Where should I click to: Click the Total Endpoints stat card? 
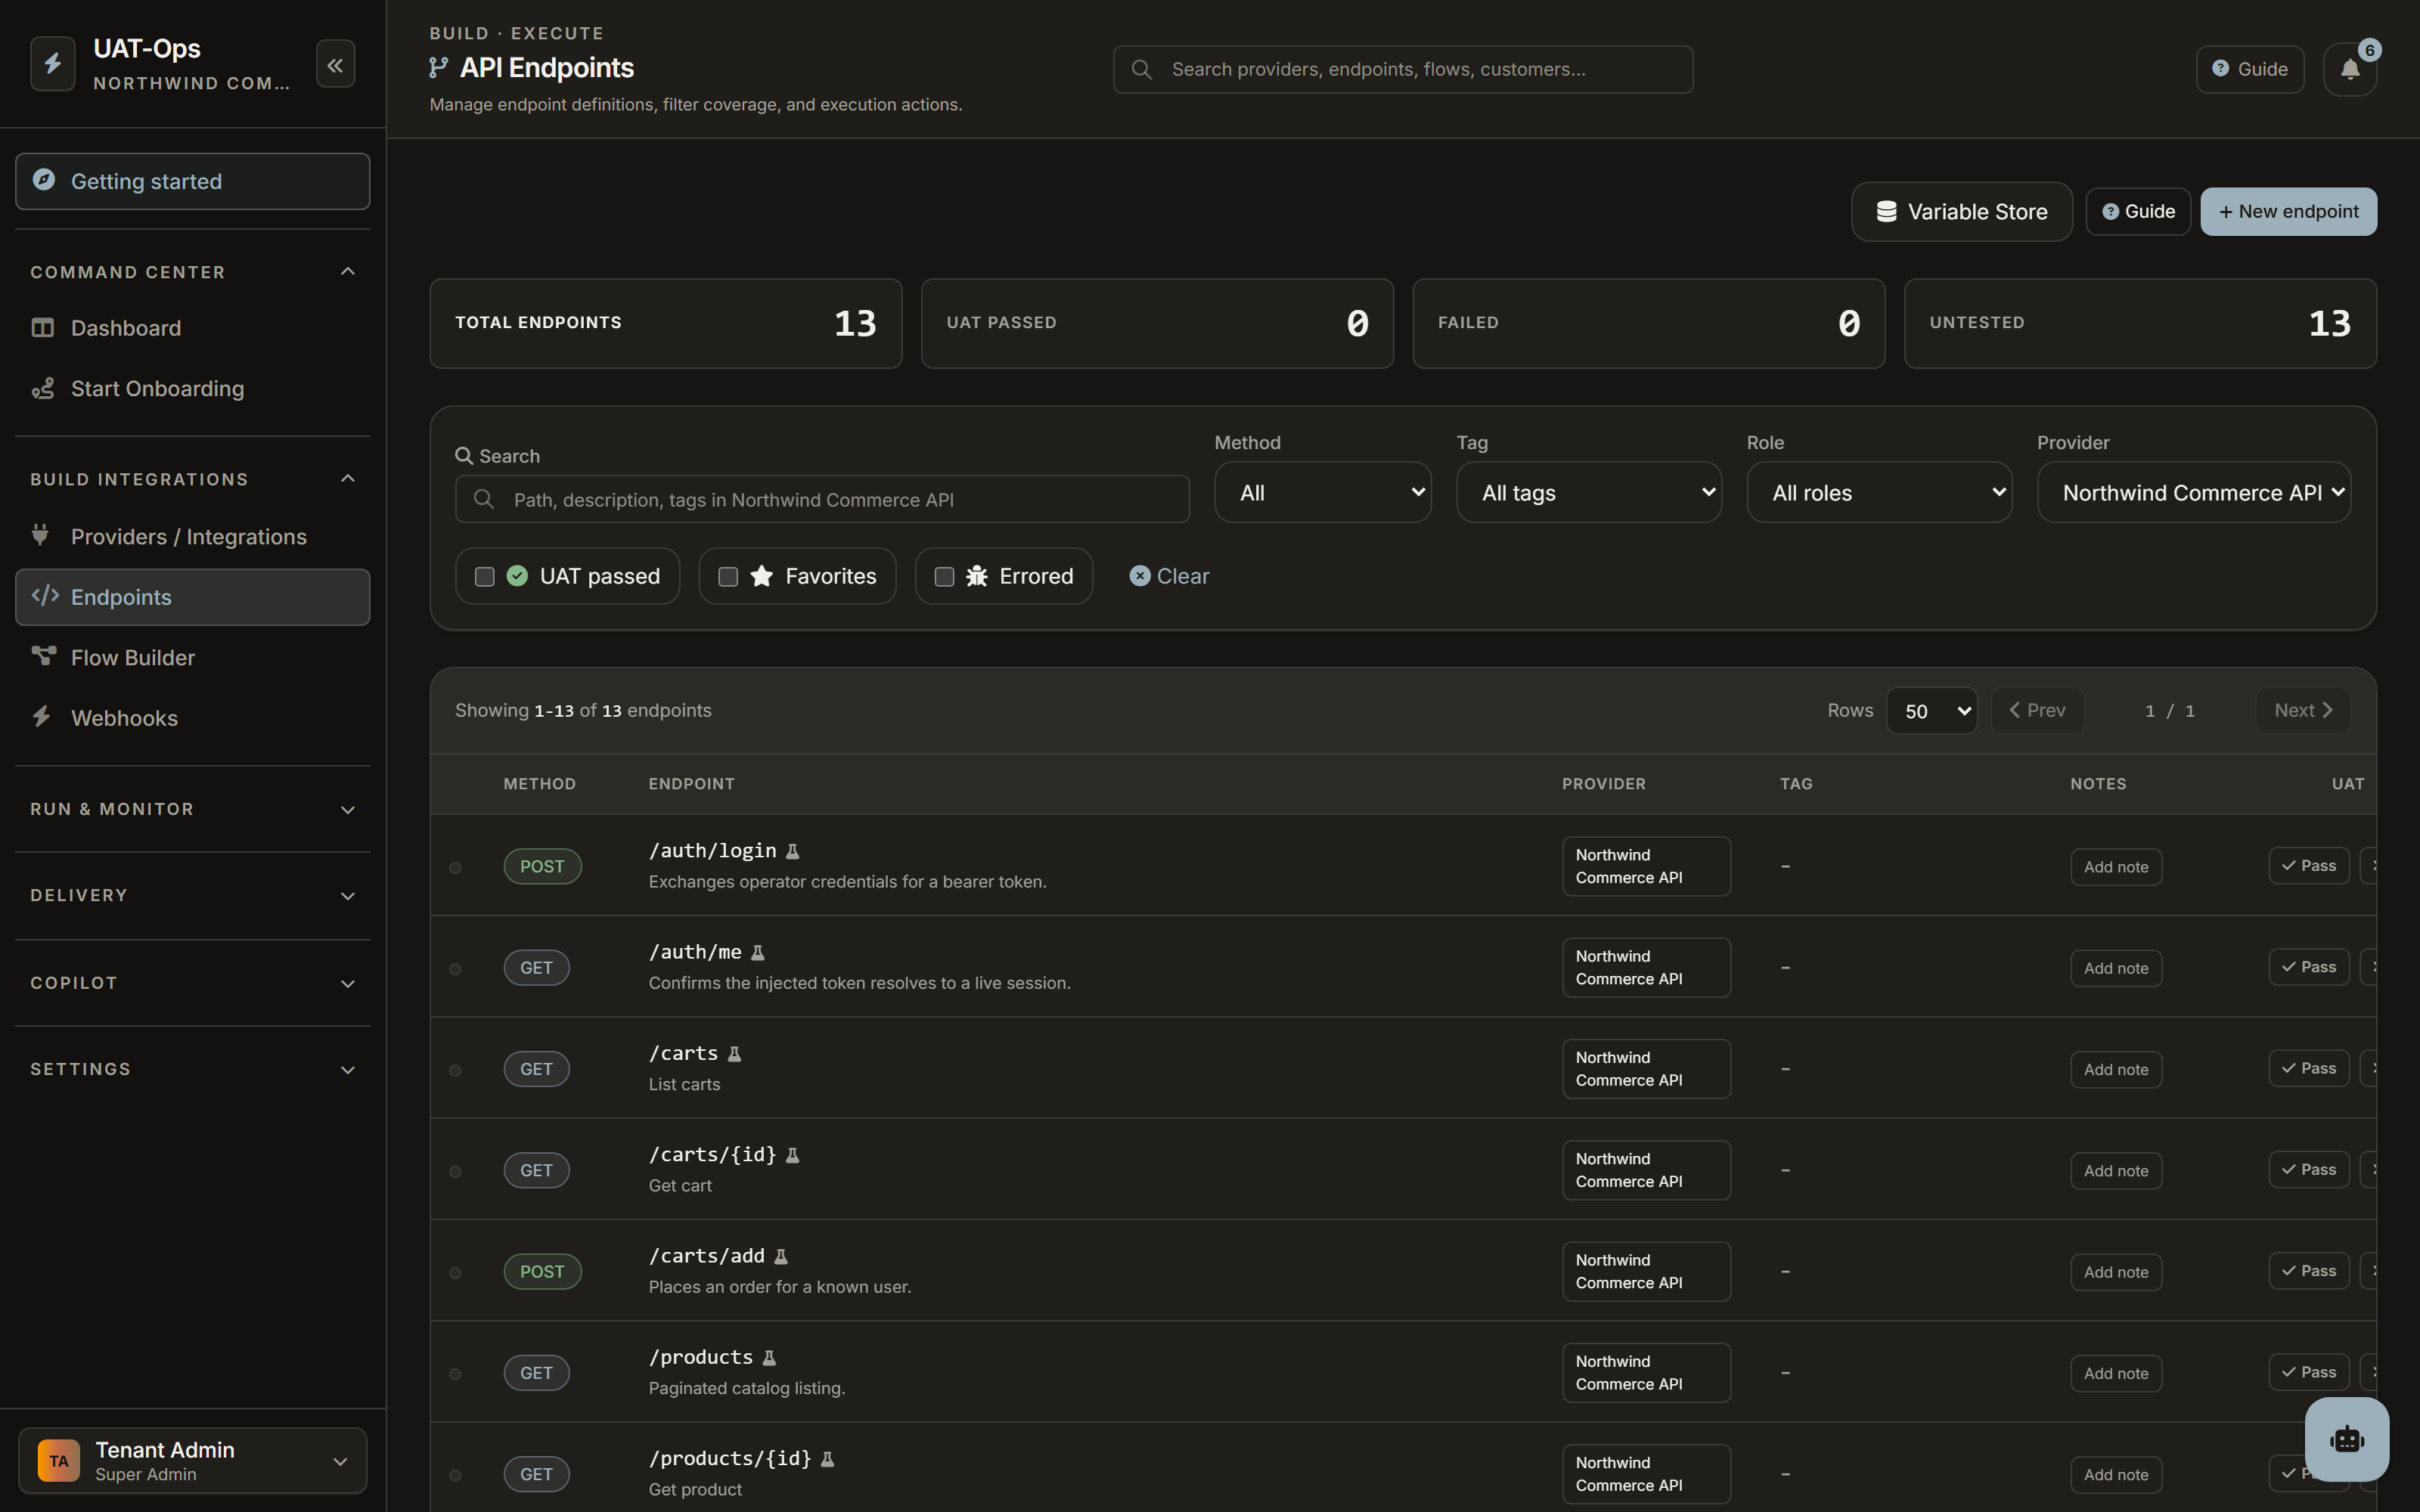tap(665, 323)
